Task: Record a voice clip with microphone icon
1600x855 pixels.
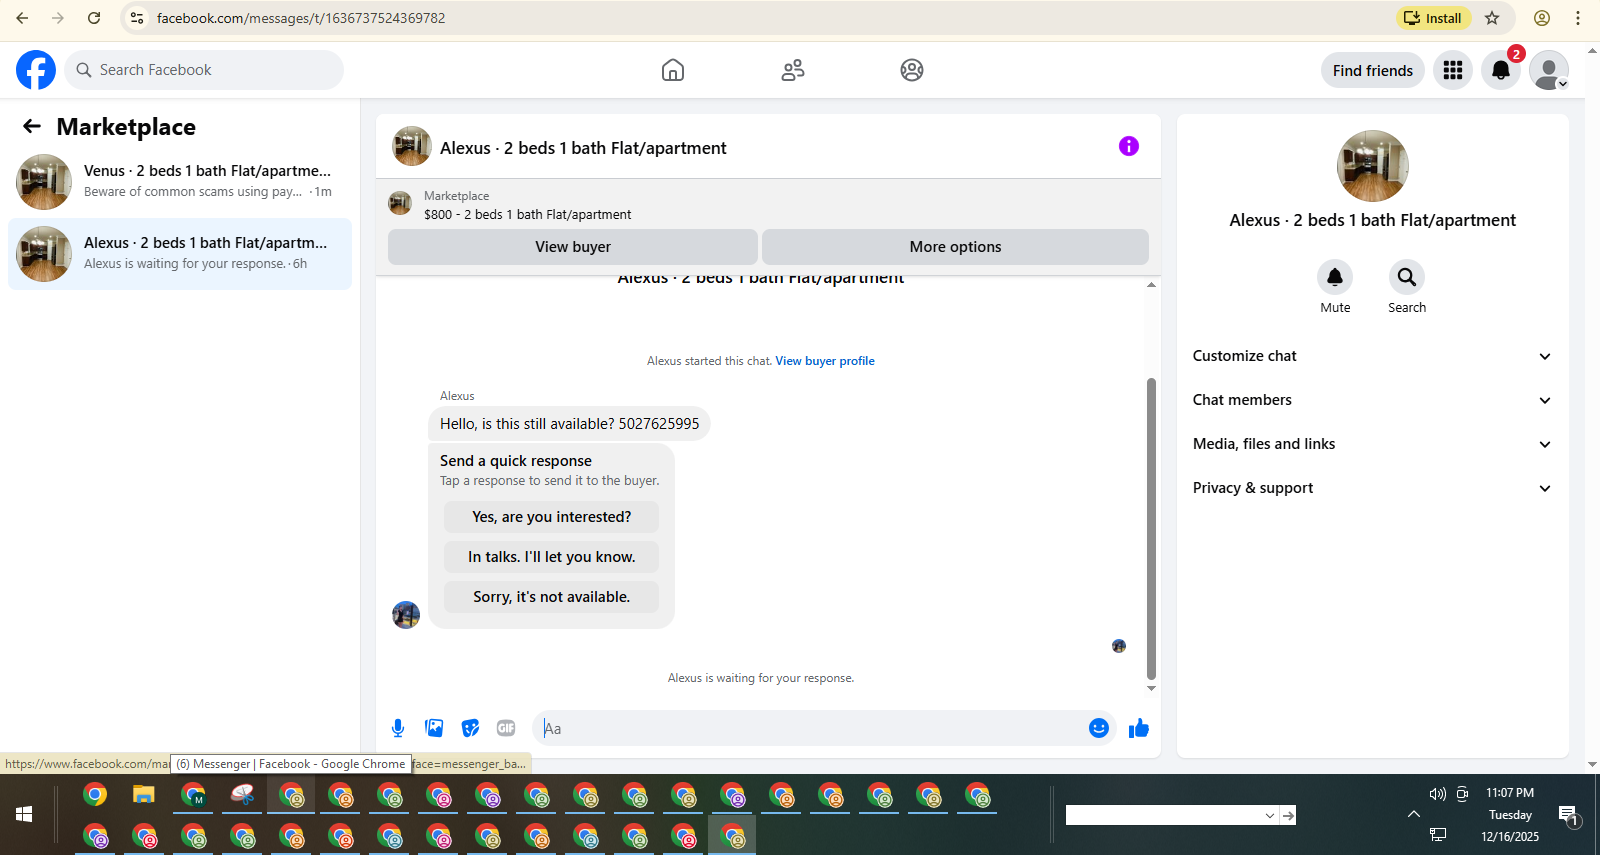Action: [398, 728]
